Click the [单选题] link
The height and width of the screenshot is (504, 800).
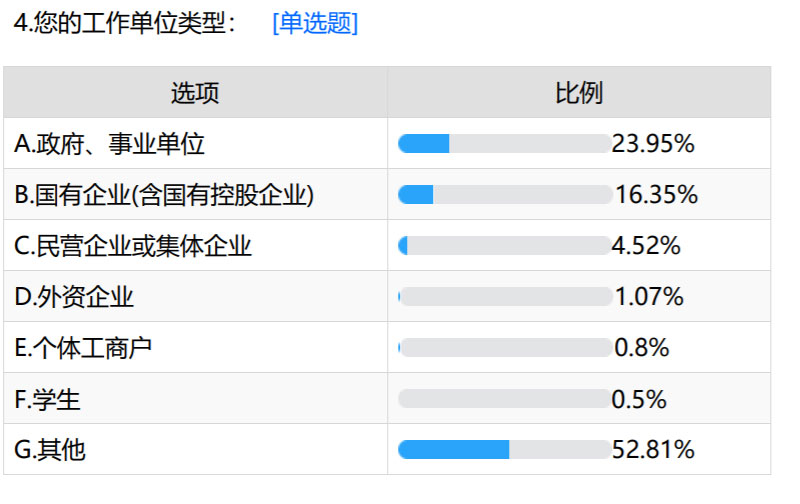coord(314,24)
